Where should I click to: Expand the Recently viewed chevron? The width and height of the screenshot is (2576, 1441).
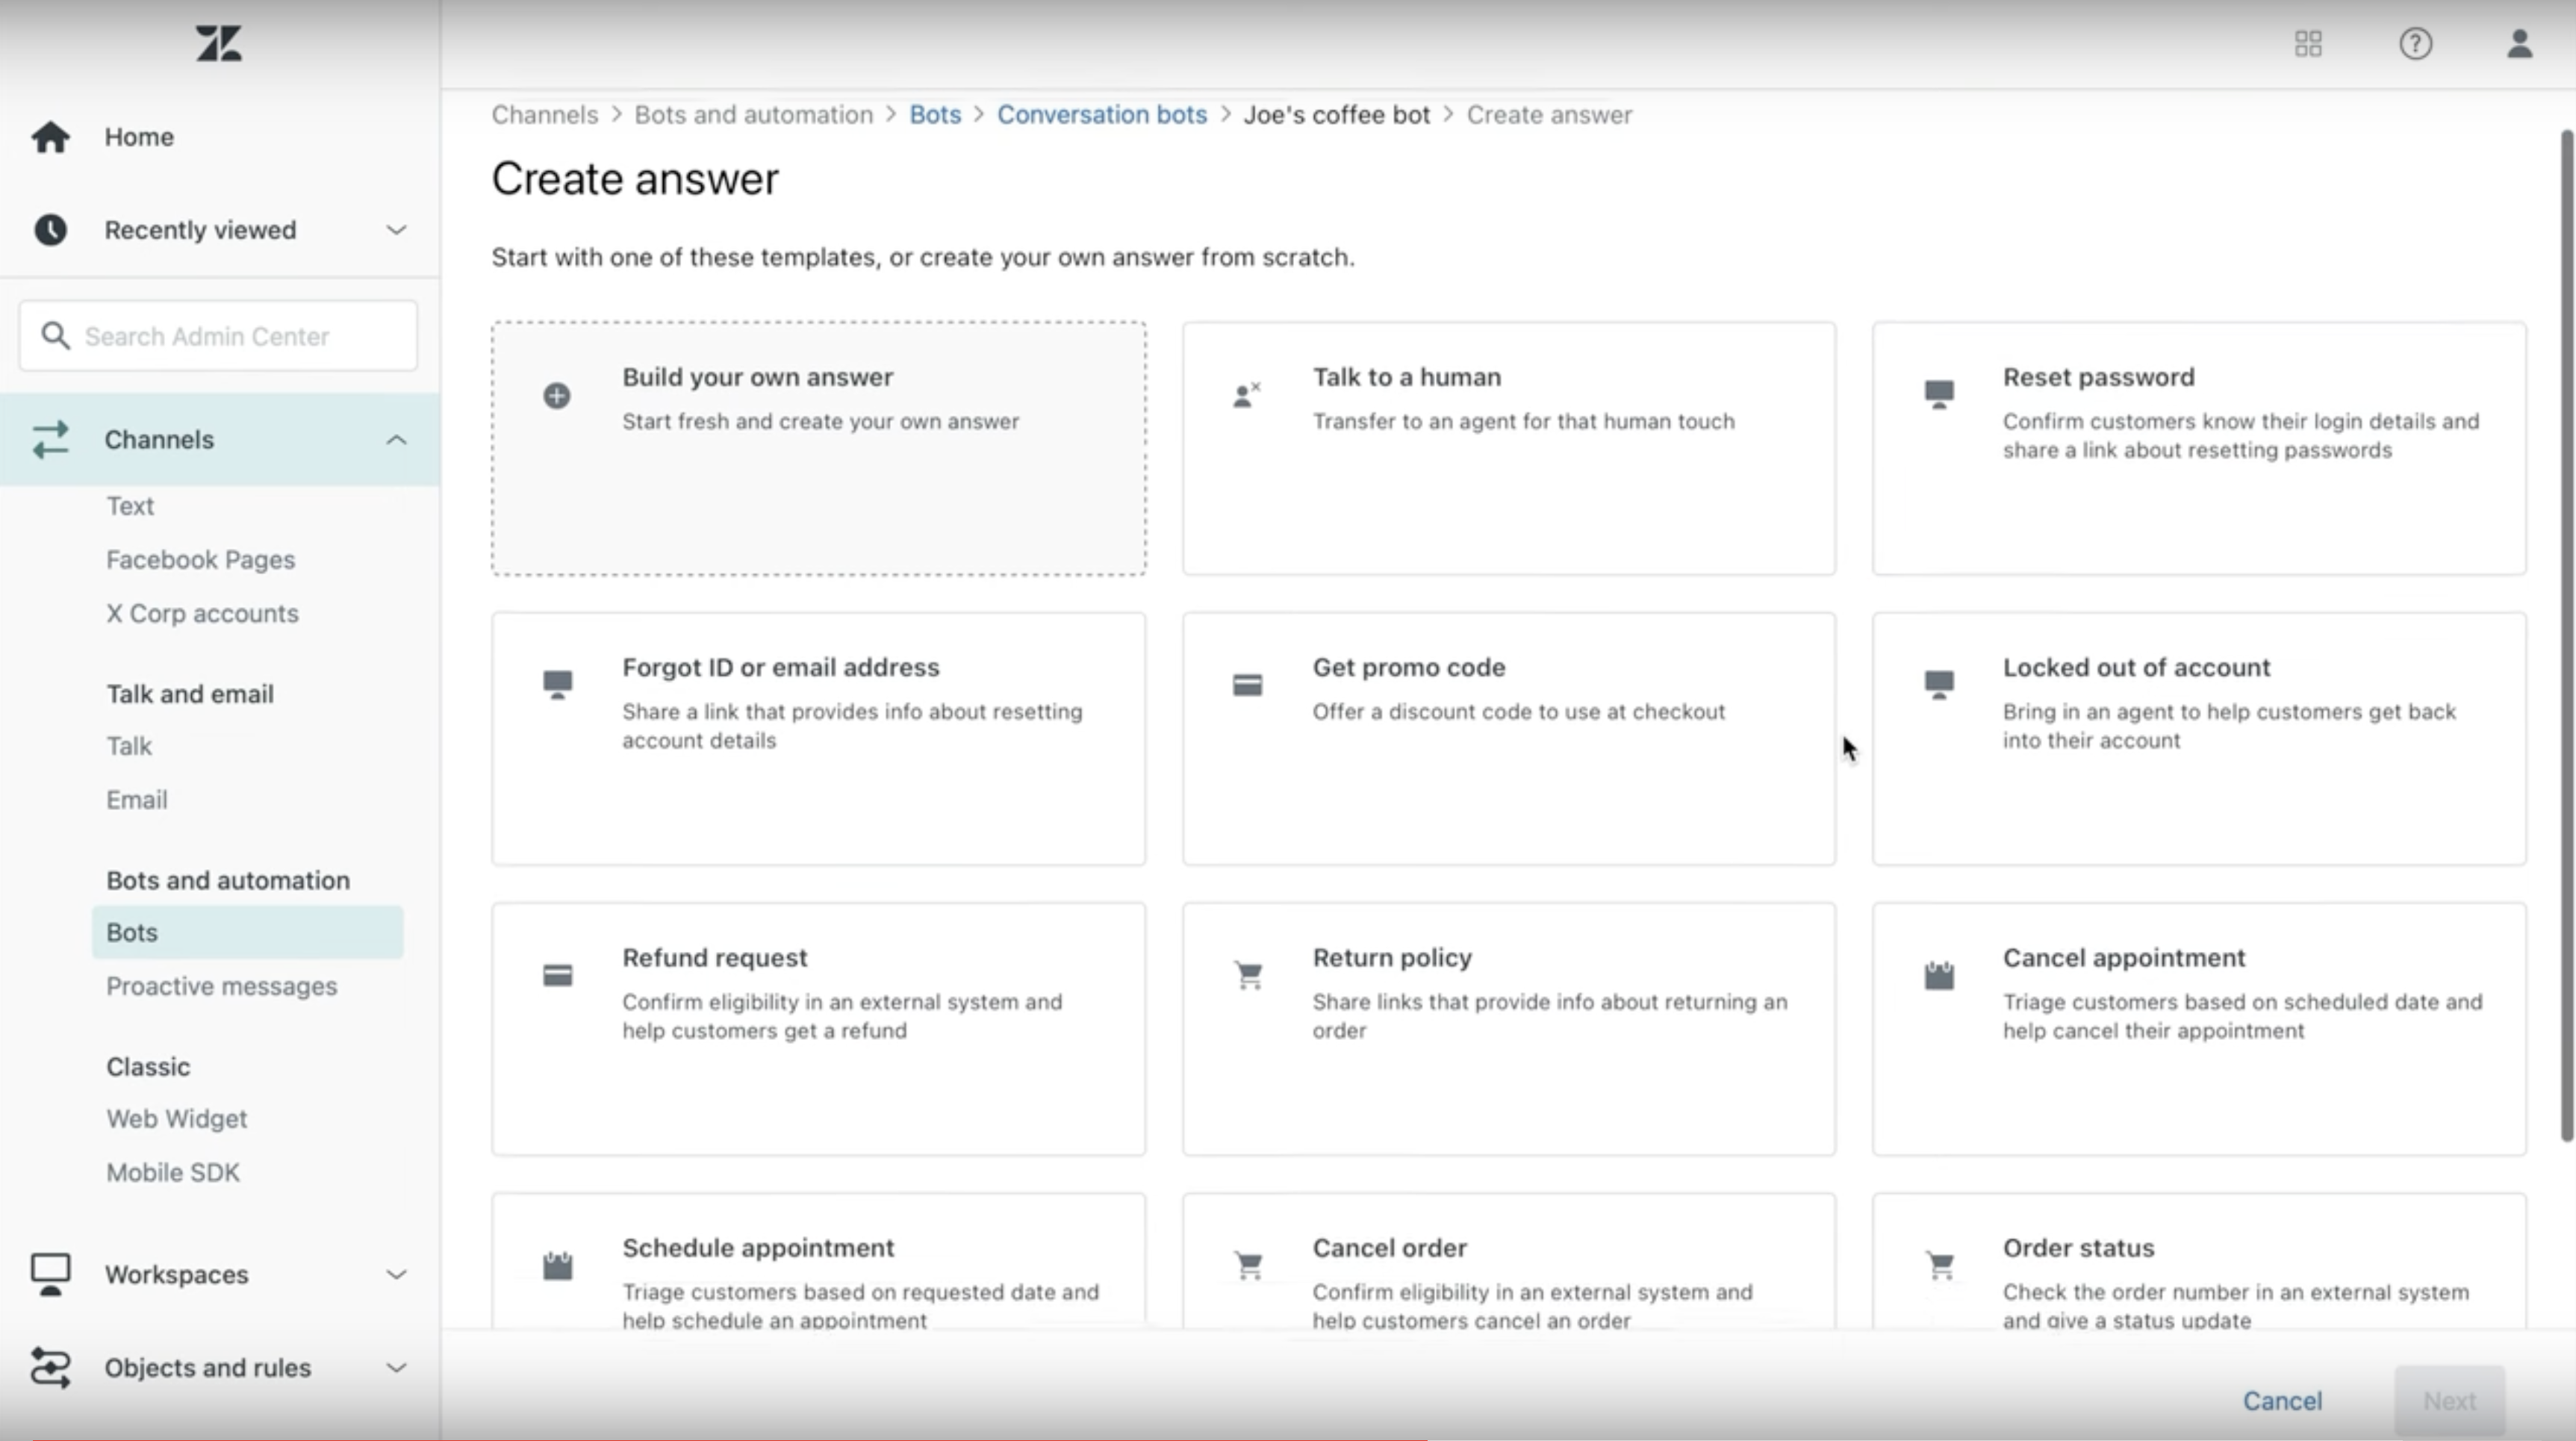pyautogui.click(x=396, y=230)
